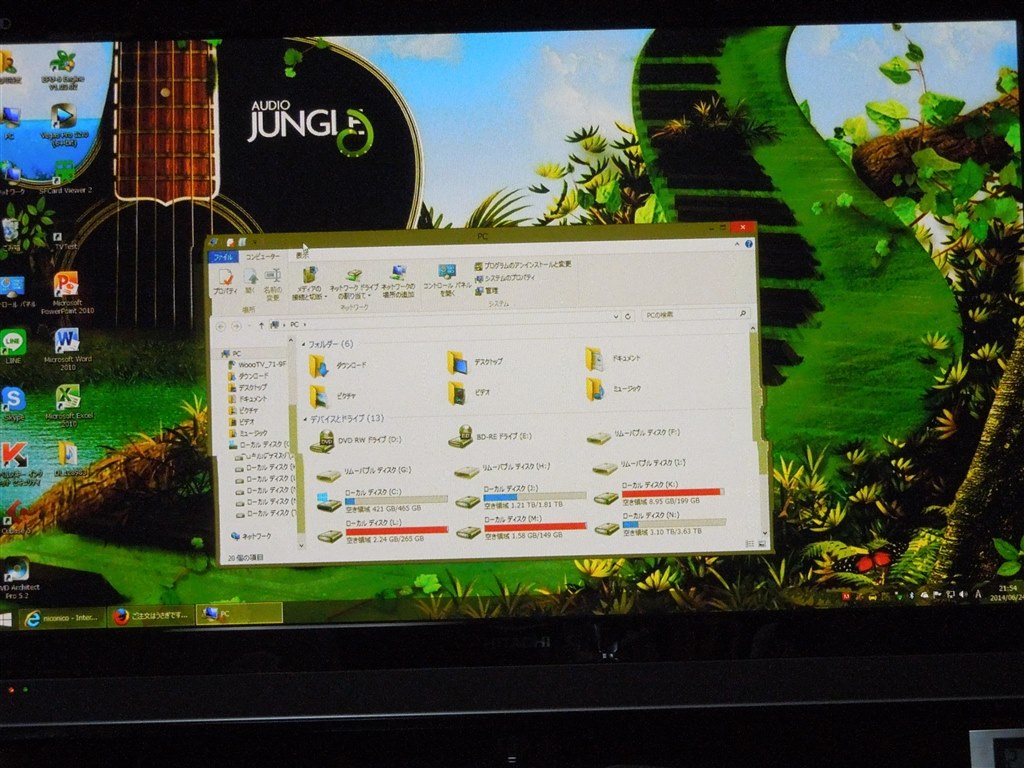Open the LINE desktop shortcut
The height and width of the screenshot is (768, 1024).
coord(12,347)
